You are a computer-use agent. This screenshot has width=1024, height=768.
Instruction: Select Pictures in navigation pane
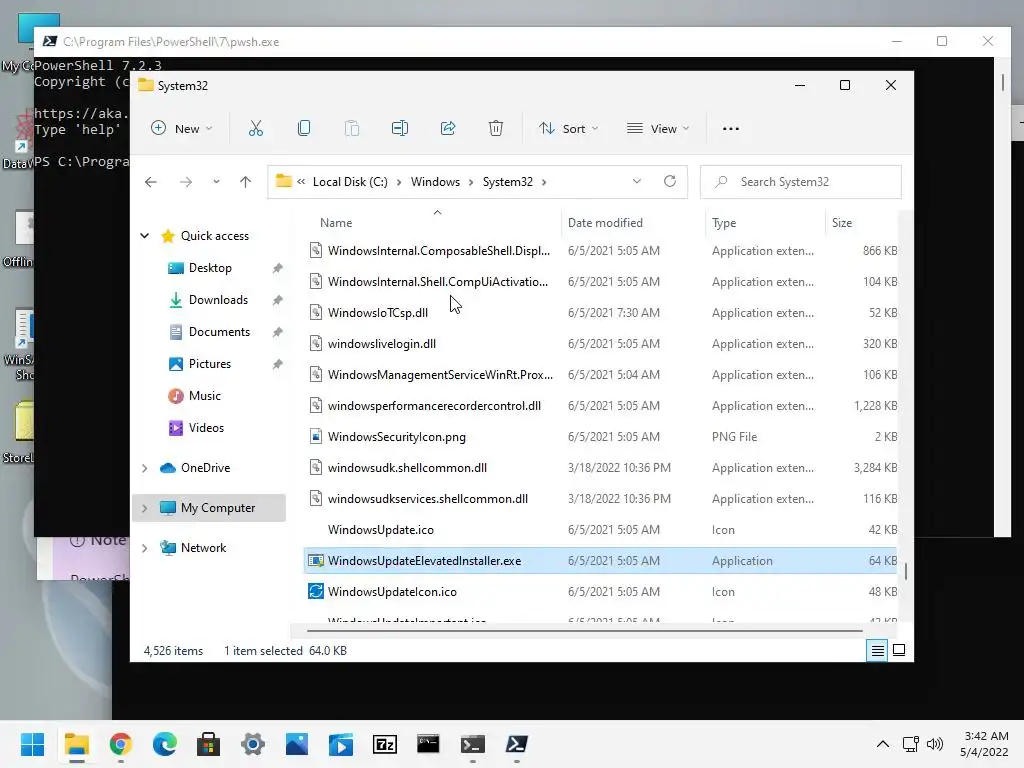tap(210, 364)
